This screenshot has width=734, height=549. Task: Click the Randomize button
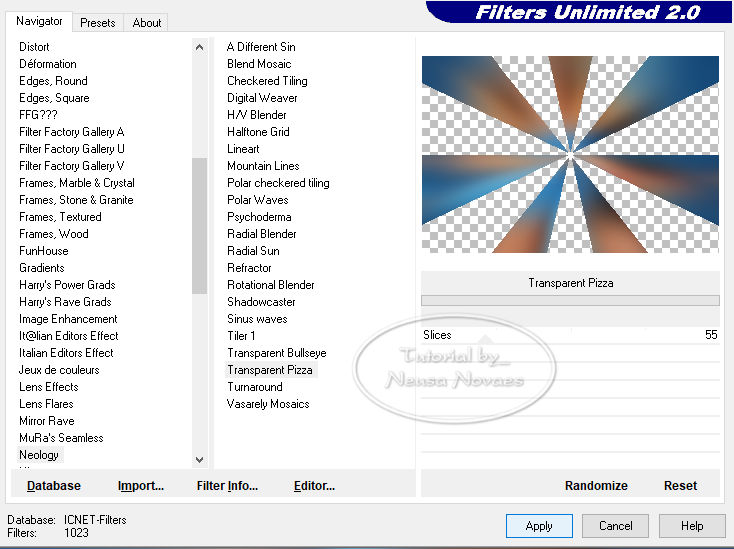click(x=596, y=485)
